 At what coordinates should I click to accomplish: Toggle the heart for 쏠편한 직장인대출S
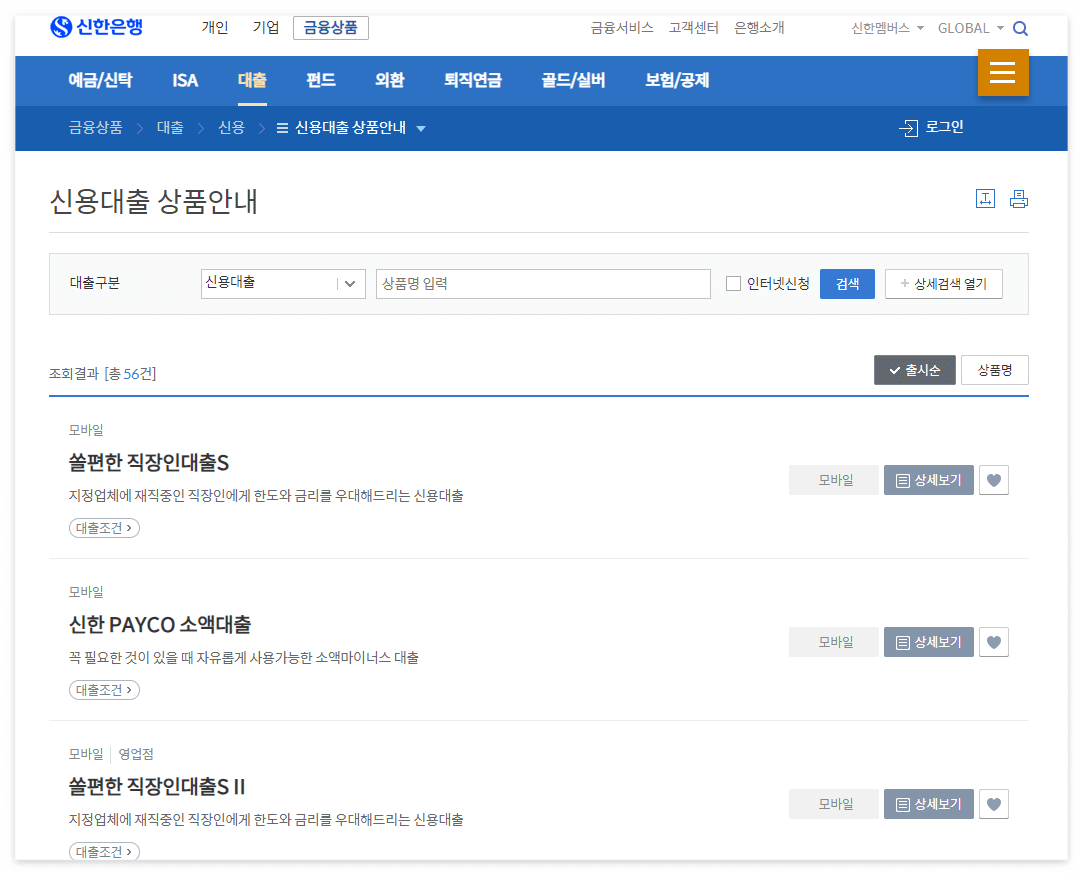coord(993,480)
